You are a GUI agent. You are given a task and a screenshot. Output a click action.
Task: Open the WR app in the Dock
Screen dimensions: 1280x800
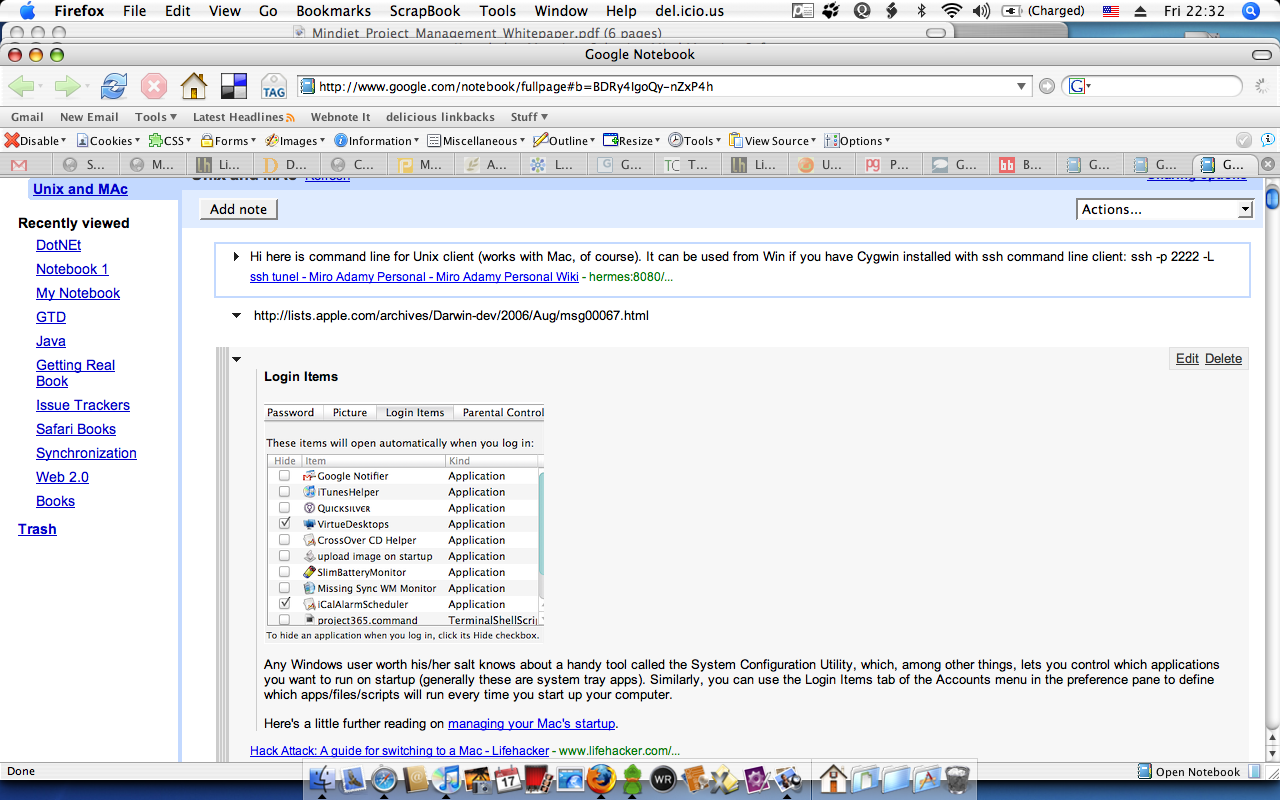(x=662, y=779)
